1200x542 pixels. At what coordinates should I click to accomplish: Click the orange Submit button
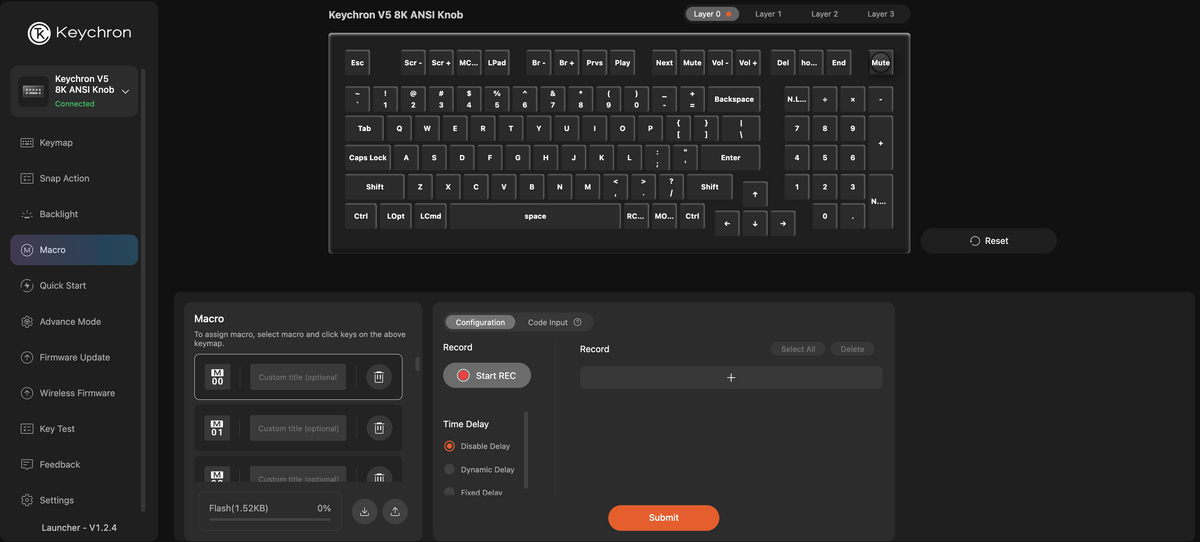click(x=663, y=517)
